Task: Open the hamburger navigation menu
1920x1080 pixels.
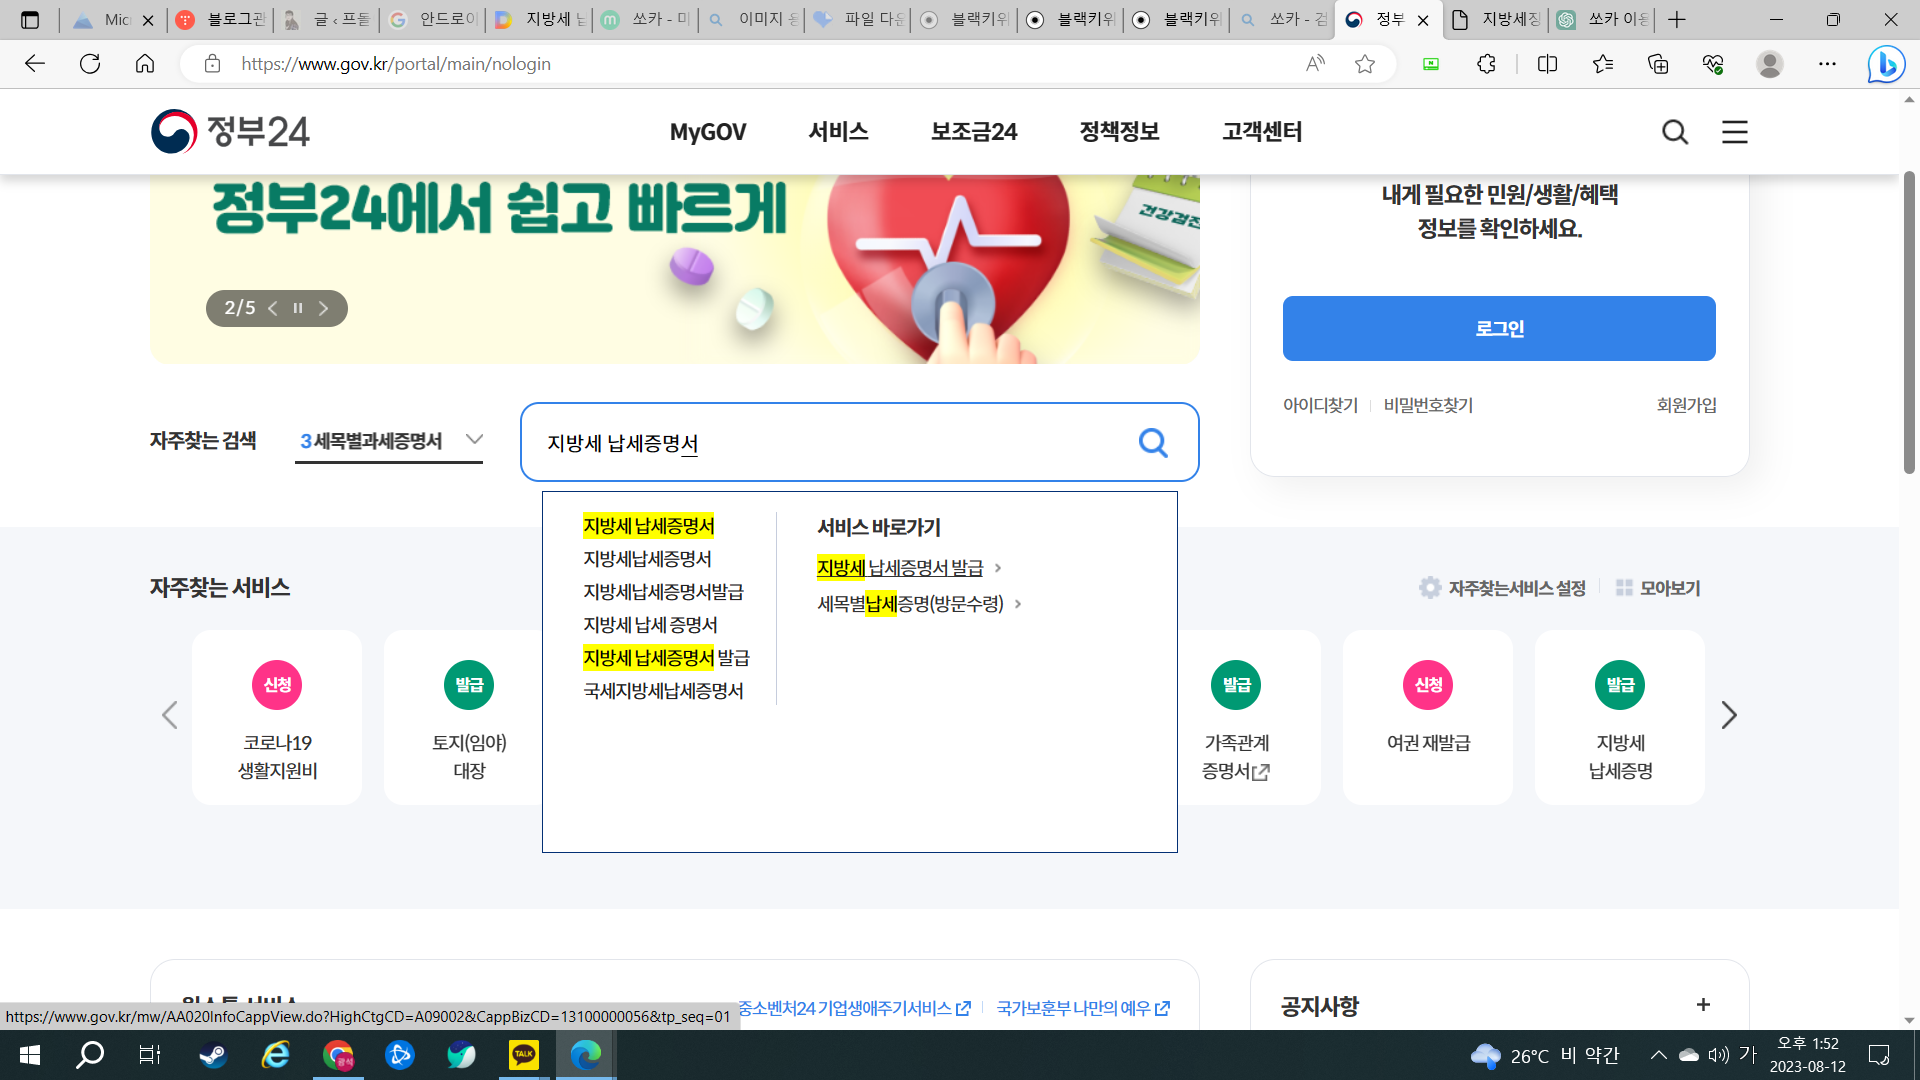Action: (1734, 131)
